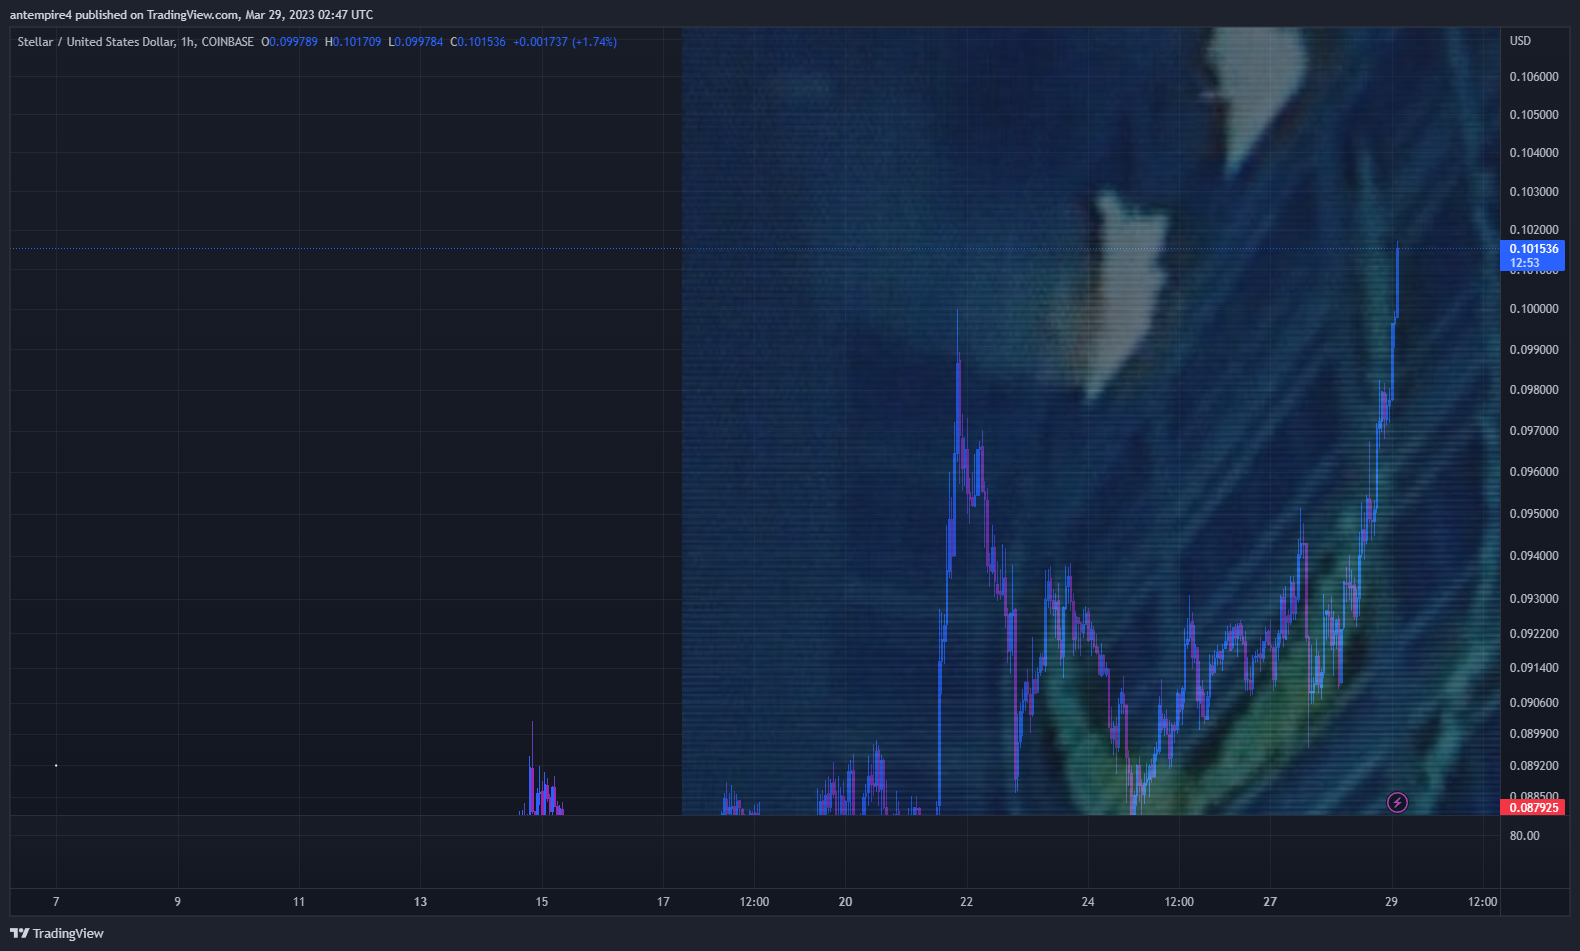Click the 0.095000 price axis label

(1534, 514)
